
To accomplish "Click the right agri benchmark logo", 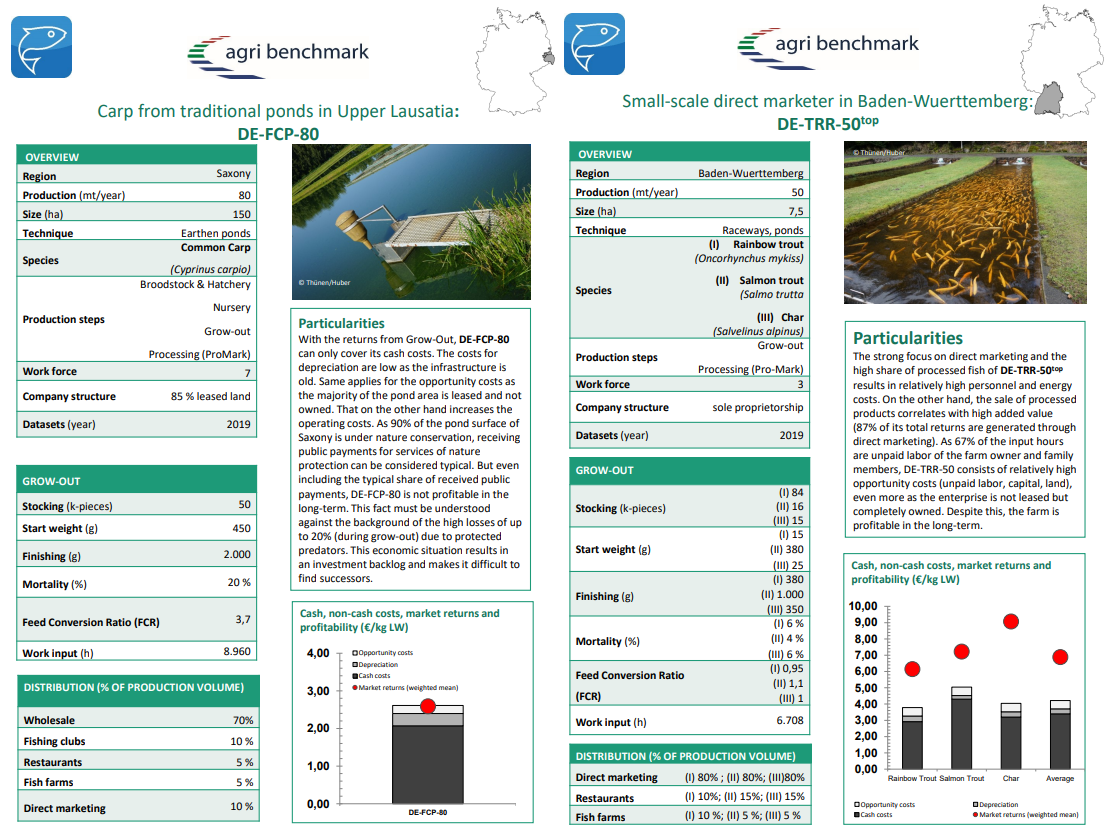I will click(x=828, y=48).
